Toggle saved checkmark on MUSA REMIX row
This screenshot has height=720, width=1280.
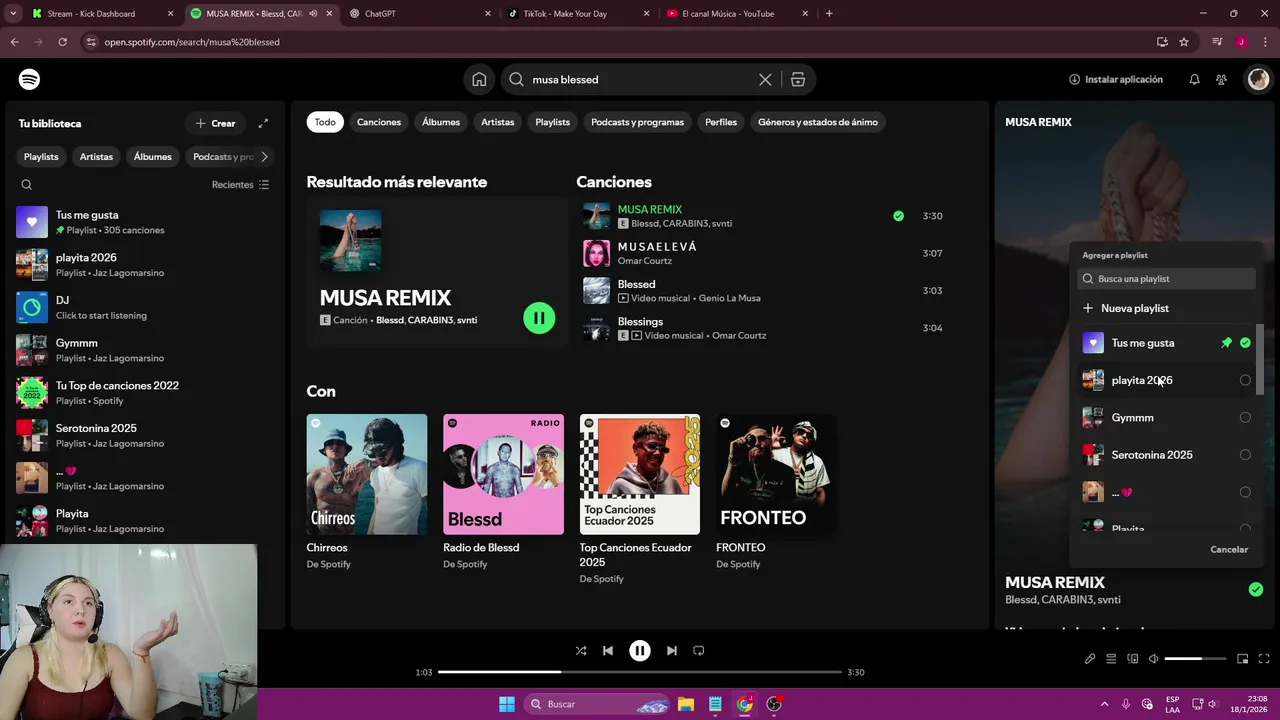(x=898, y=216)
